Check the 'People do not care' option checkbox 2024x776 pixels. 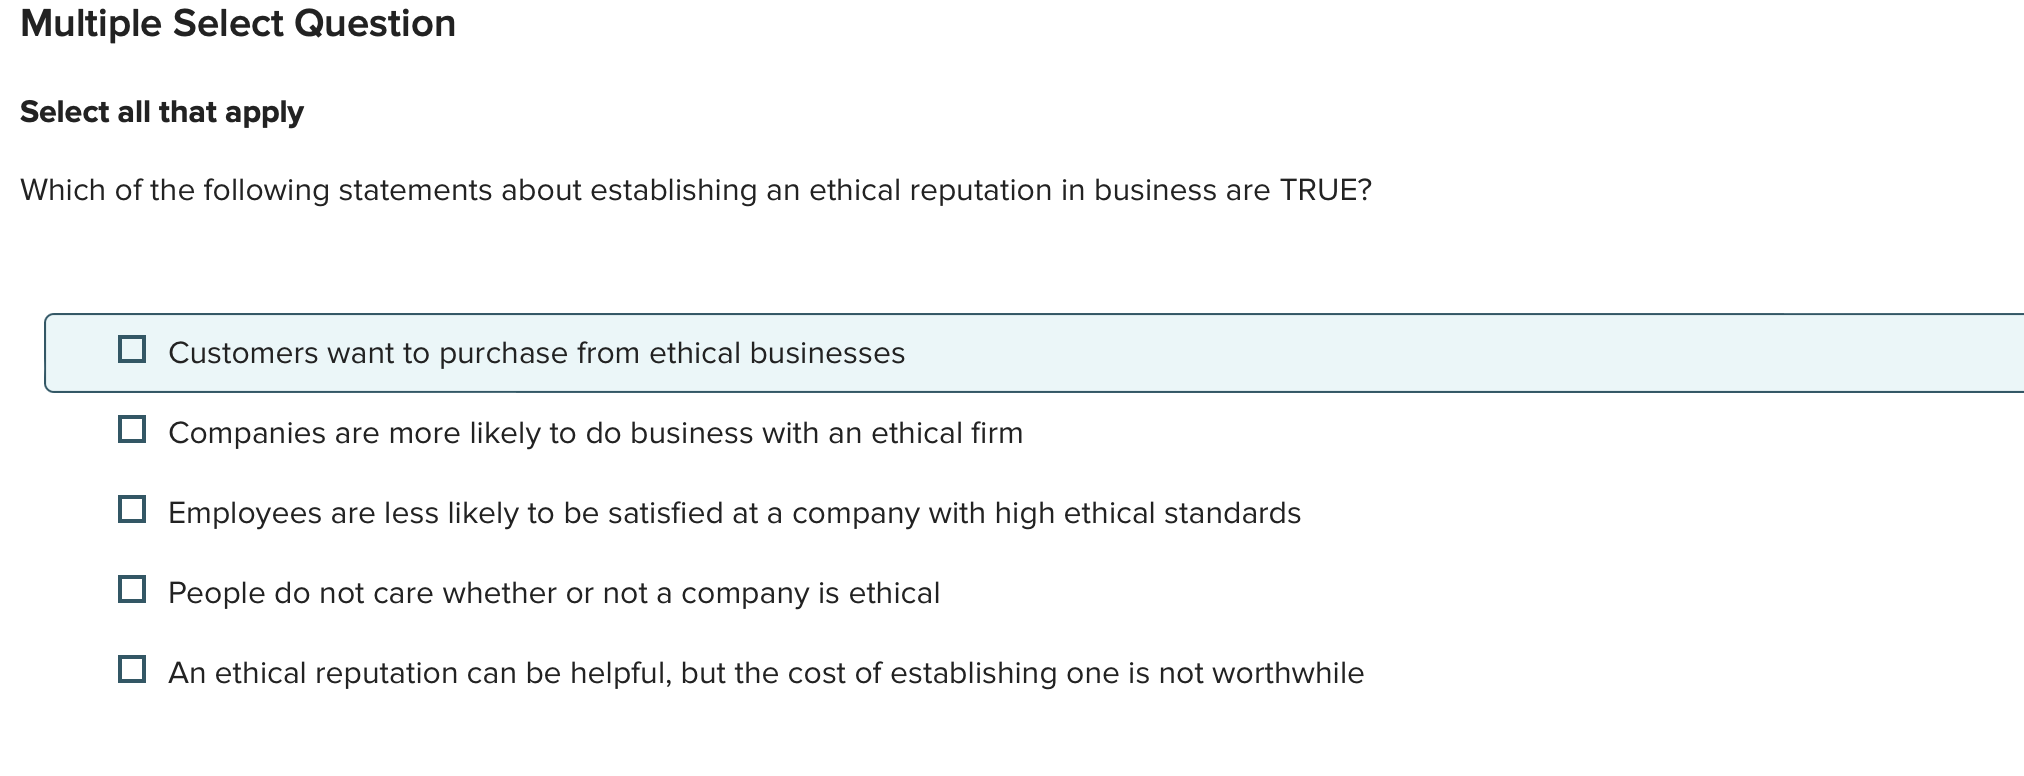132,591
